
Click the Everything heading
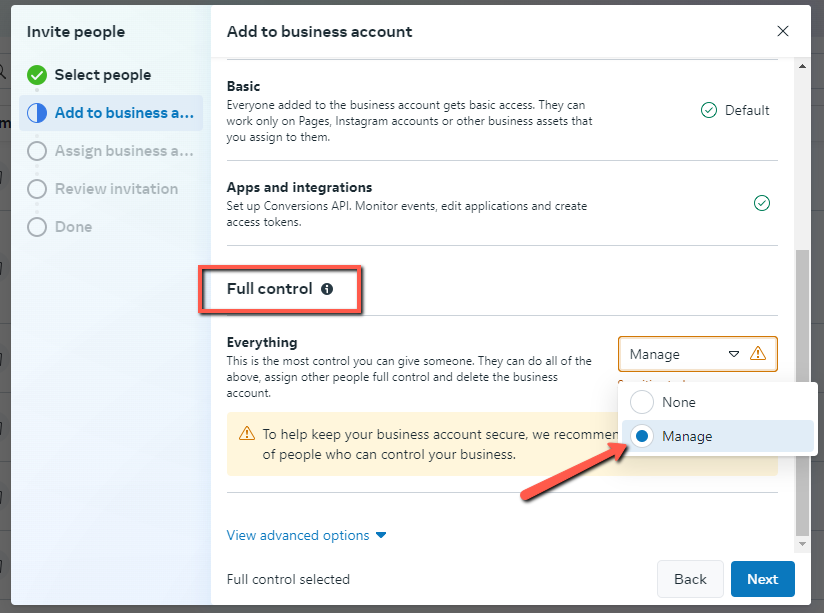pos(262,342)
